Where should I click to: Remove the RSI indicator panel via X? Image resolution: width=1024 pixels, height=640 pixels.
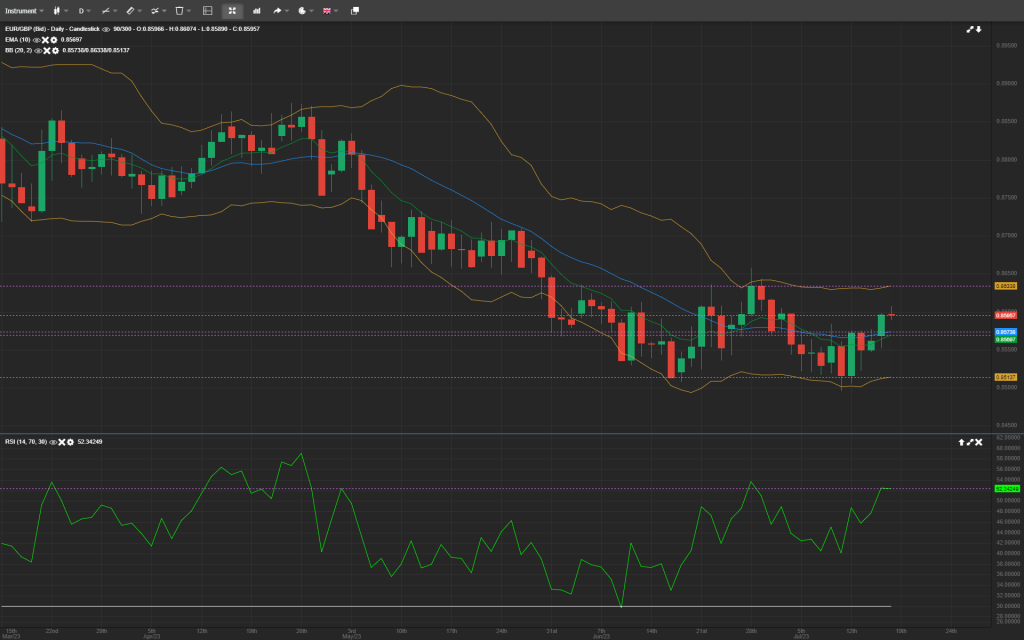(62, 442)
